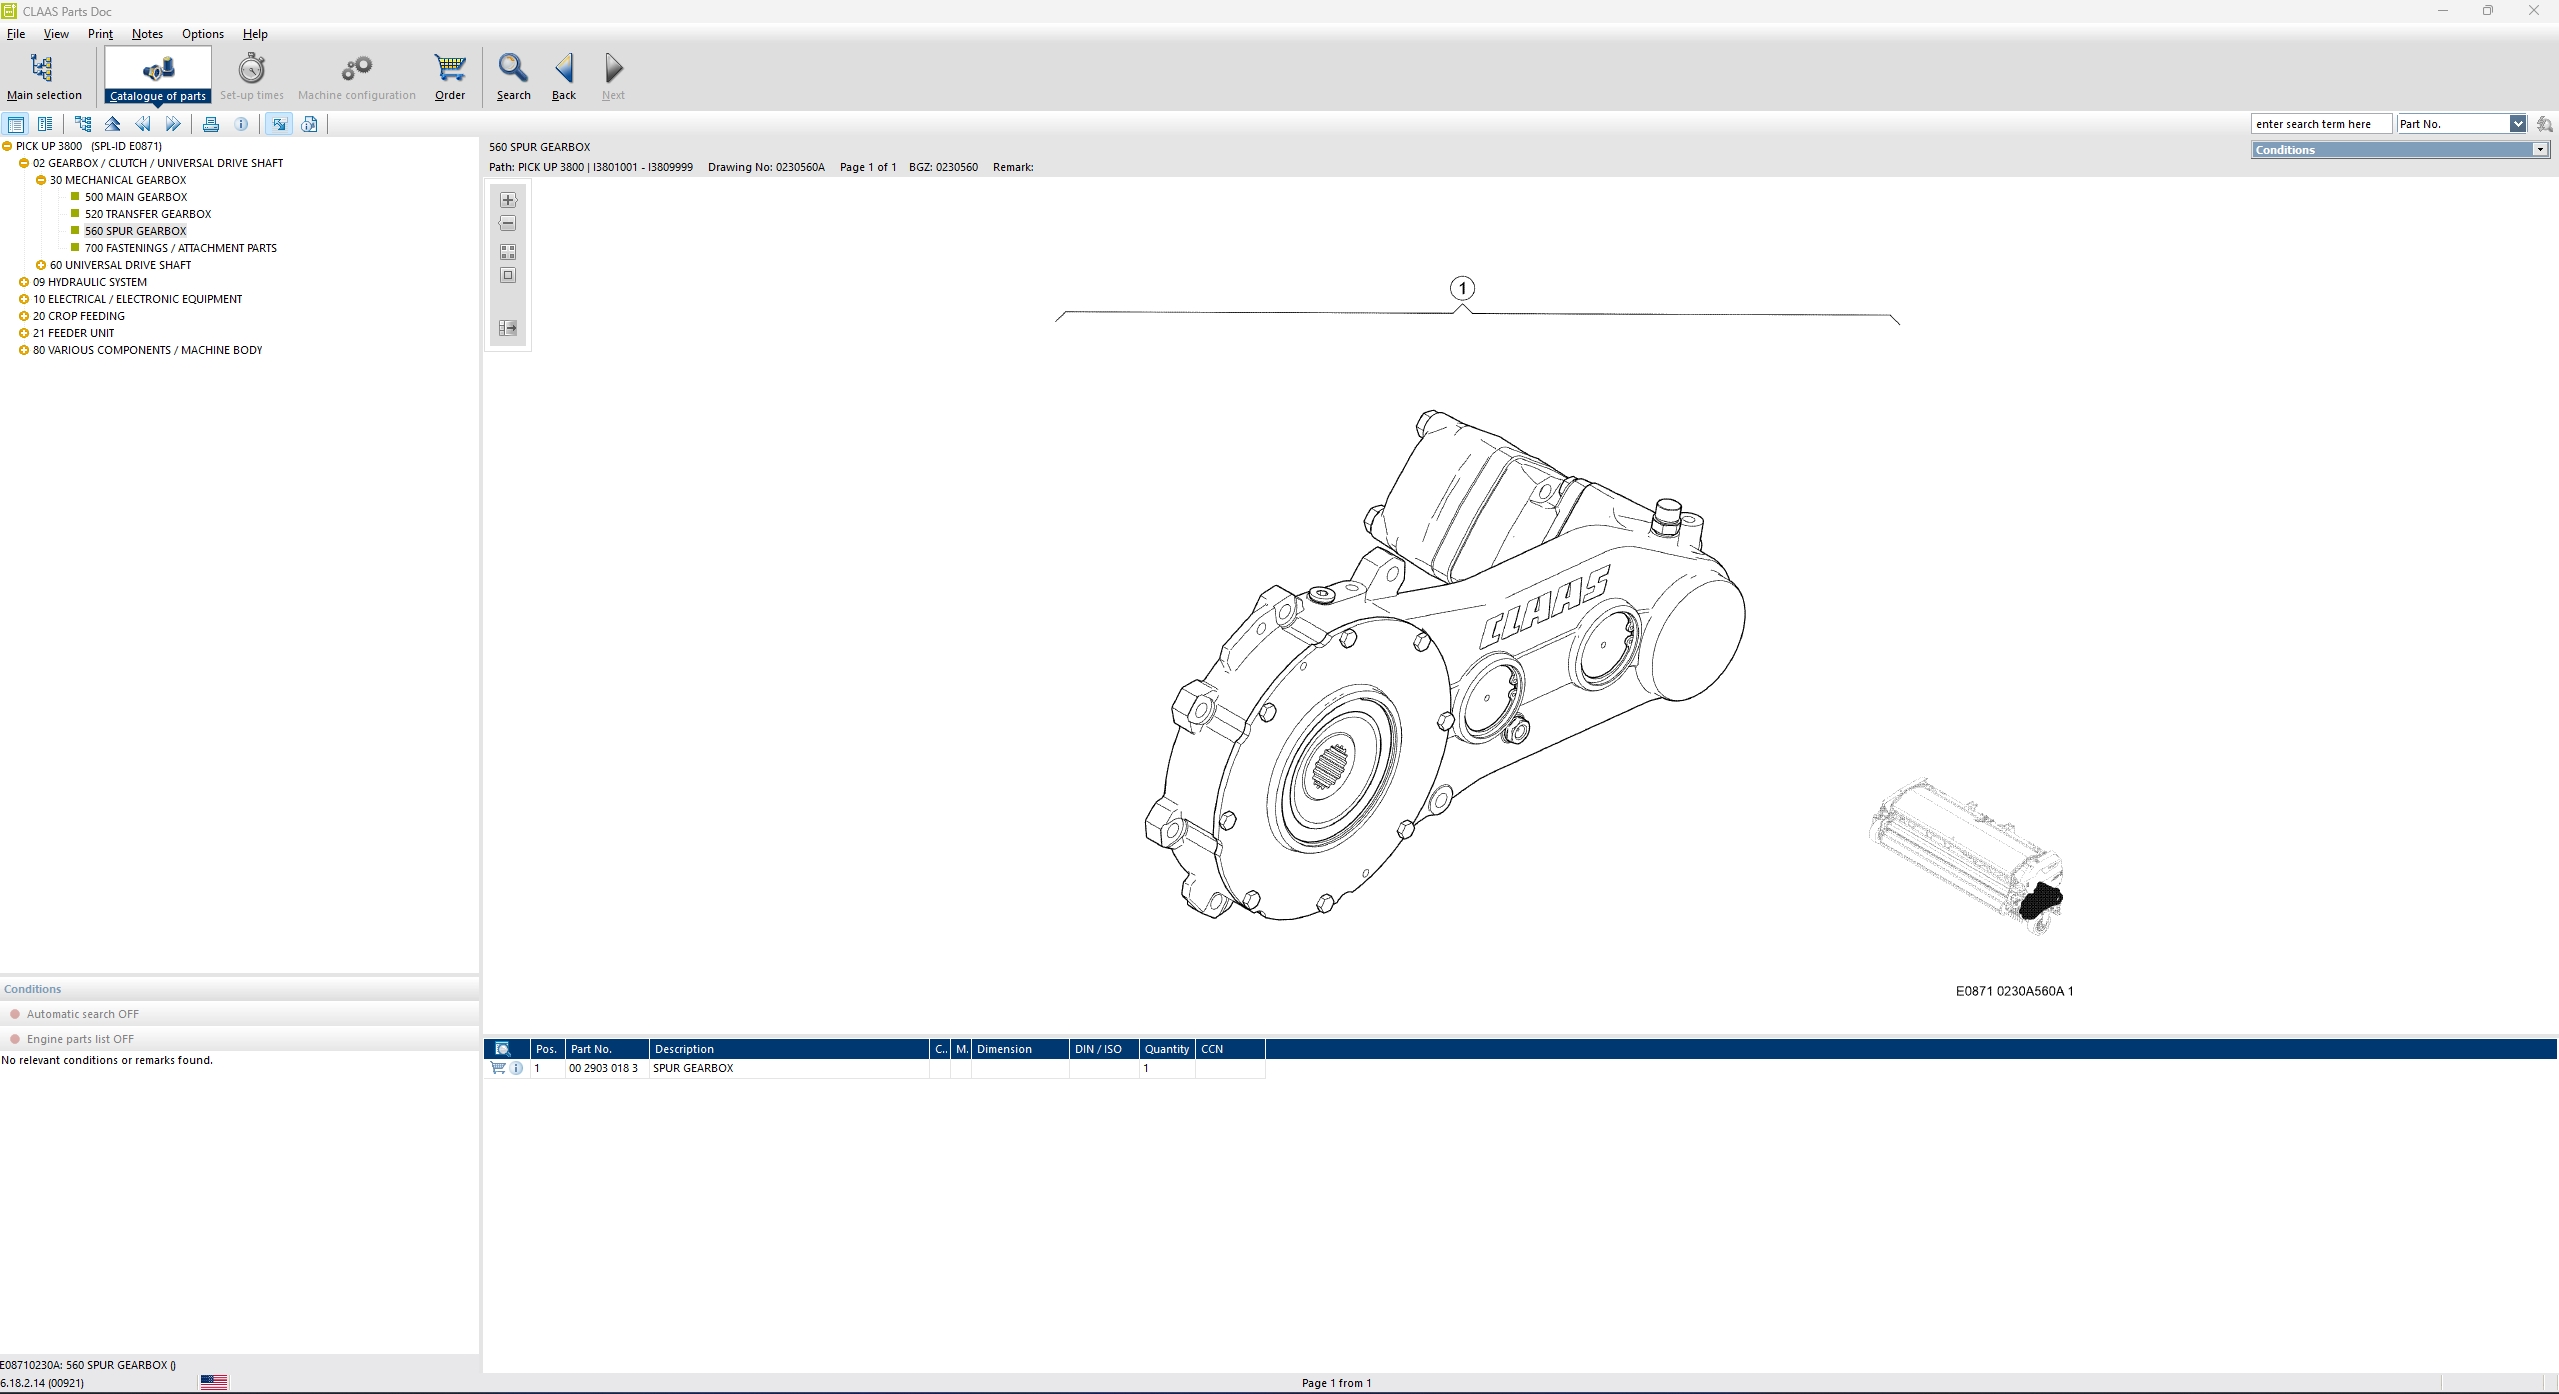Viewport: 2559px width, 1394px height.
Task: Toggle the drawing-link arrows icon
Action: pyautogui.click(x=279, y=124)
